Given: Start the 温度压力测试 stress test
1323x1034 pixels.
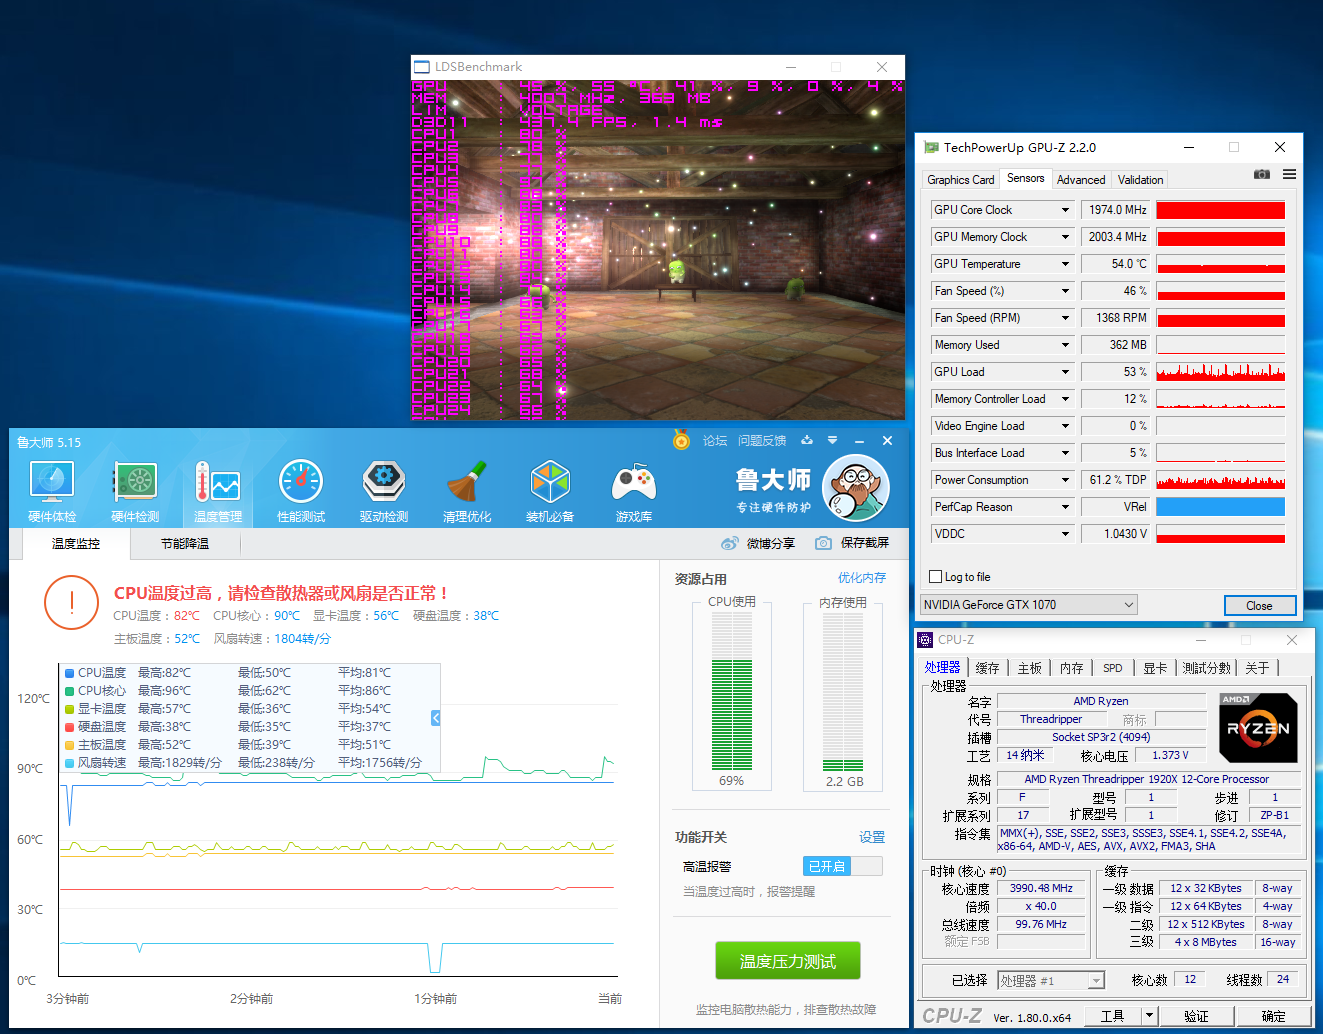Looking at the screenshot, I should tap(788, 961).
